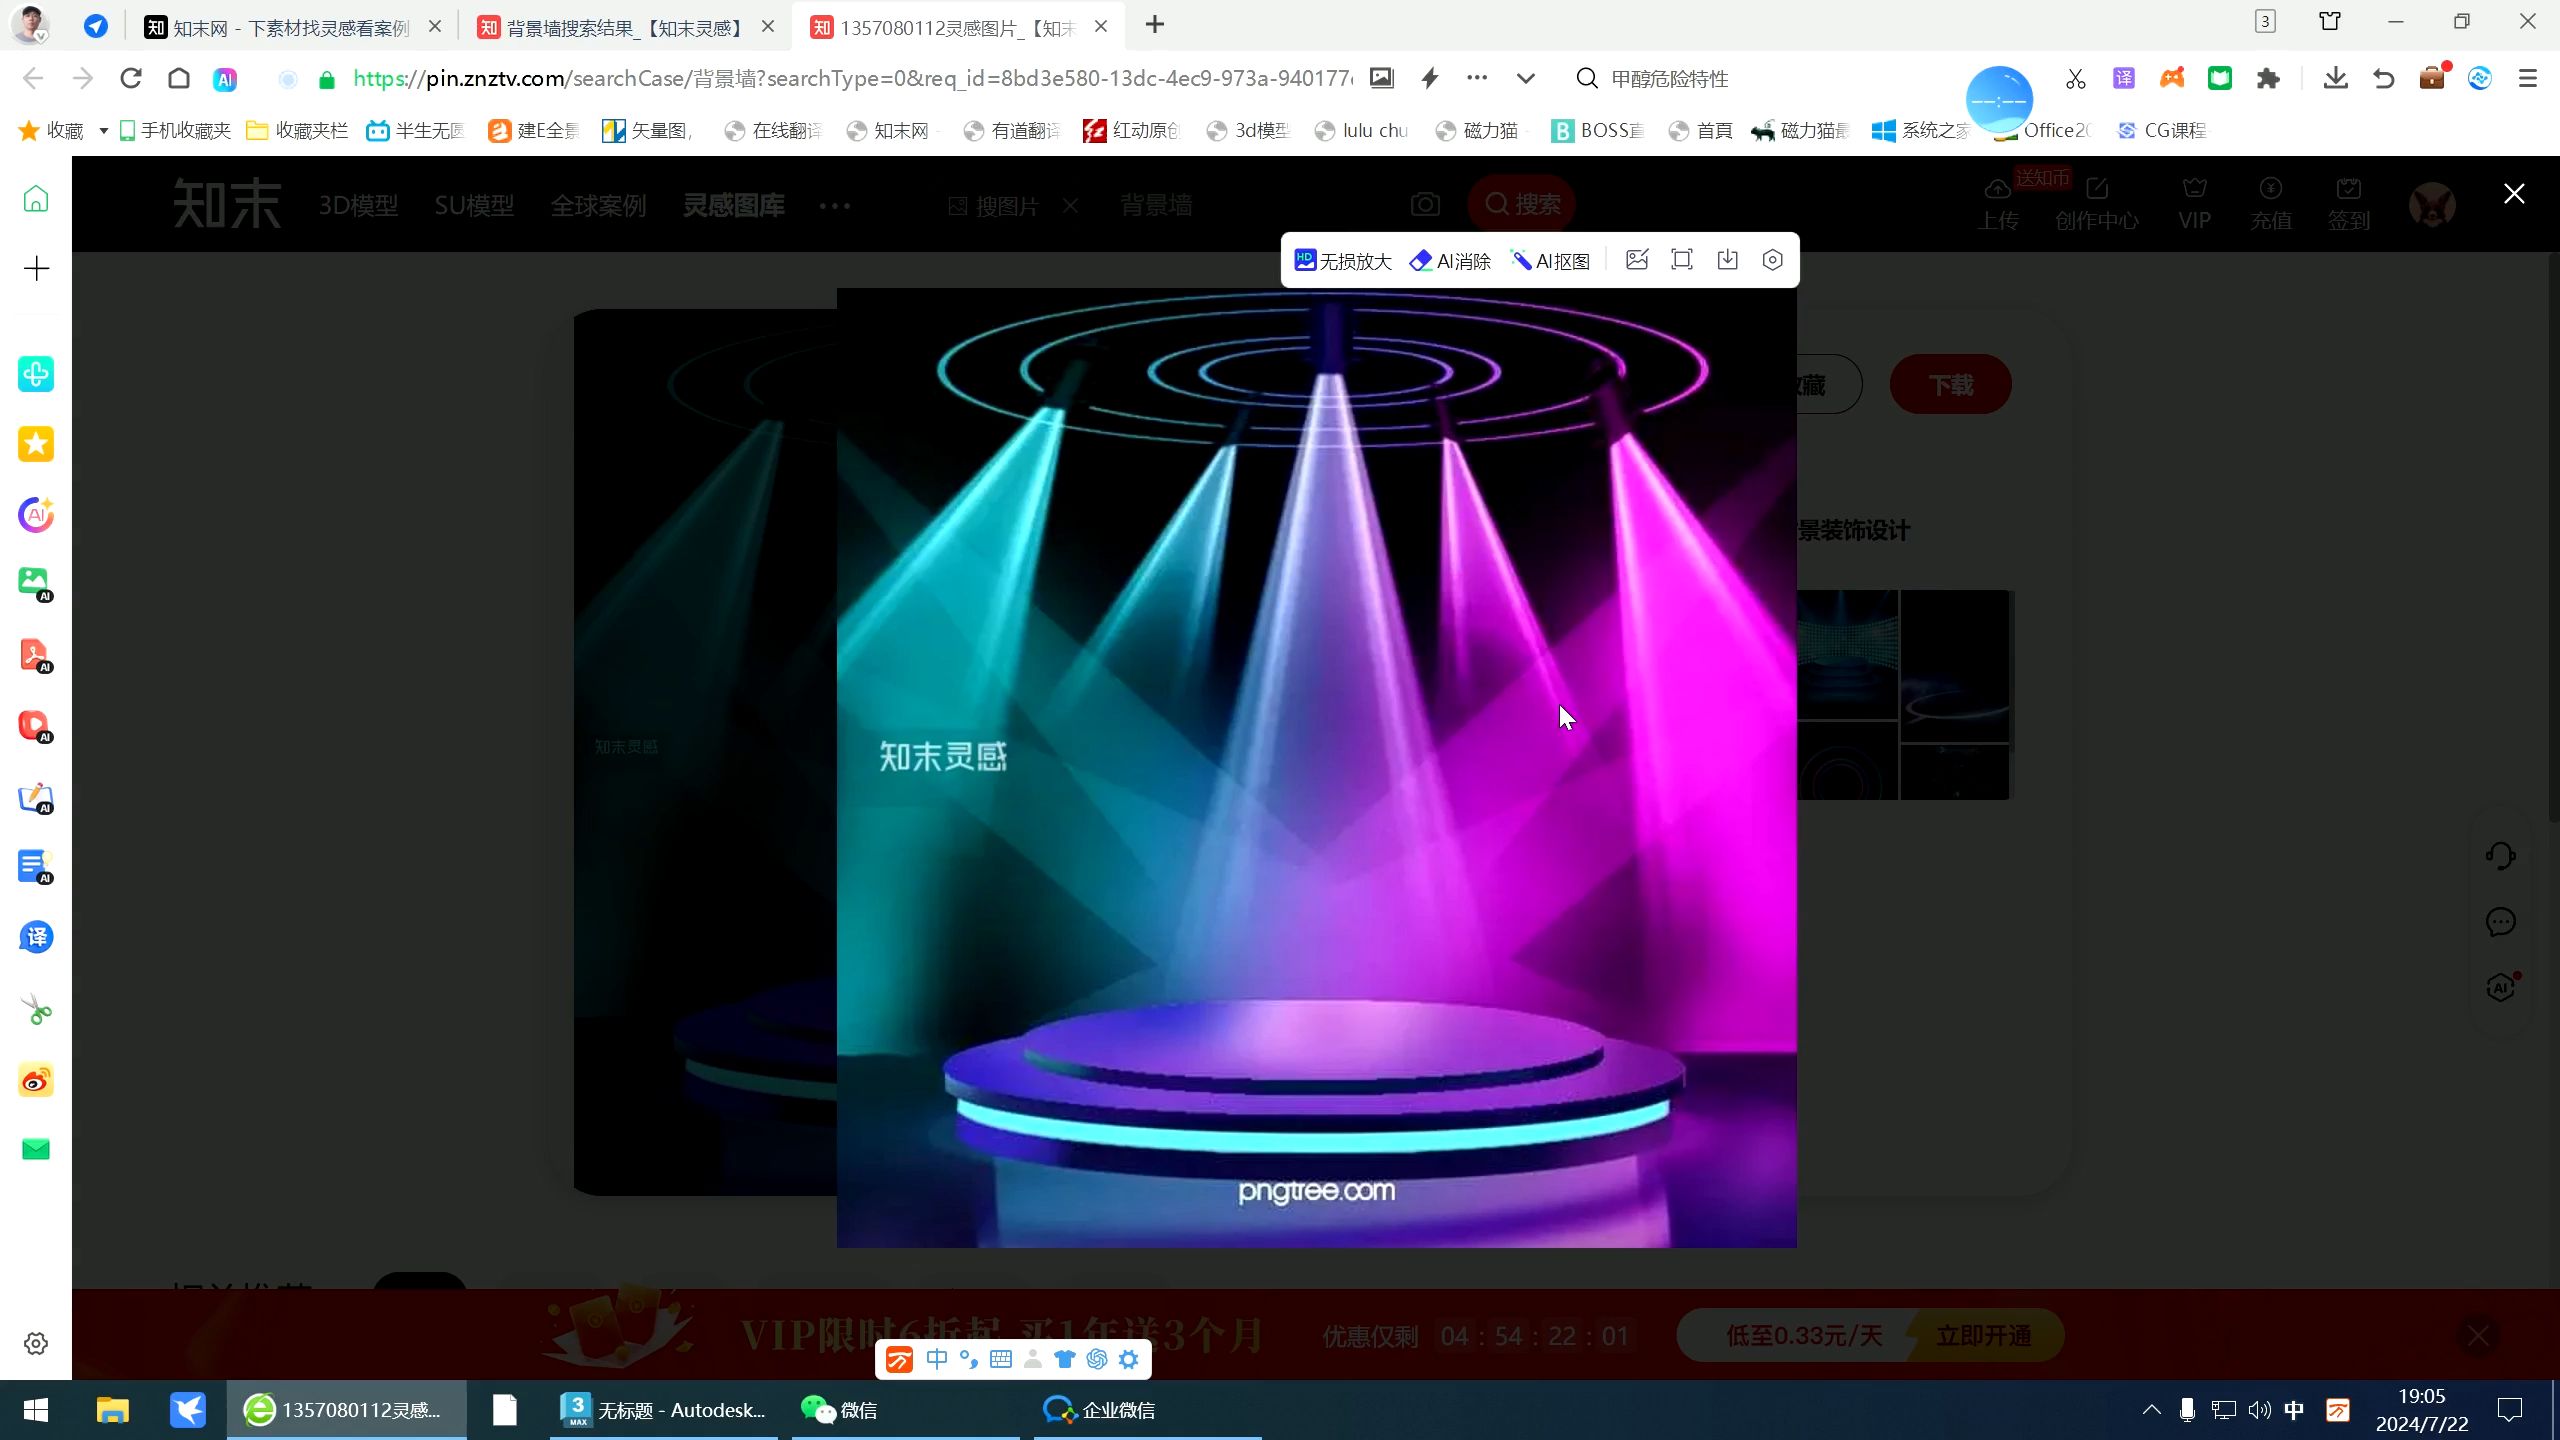Click the scissors cut icon in browser toolbar
Image resolution: width=2560 pixels, height=1440 pixels.
point(2076,79)
